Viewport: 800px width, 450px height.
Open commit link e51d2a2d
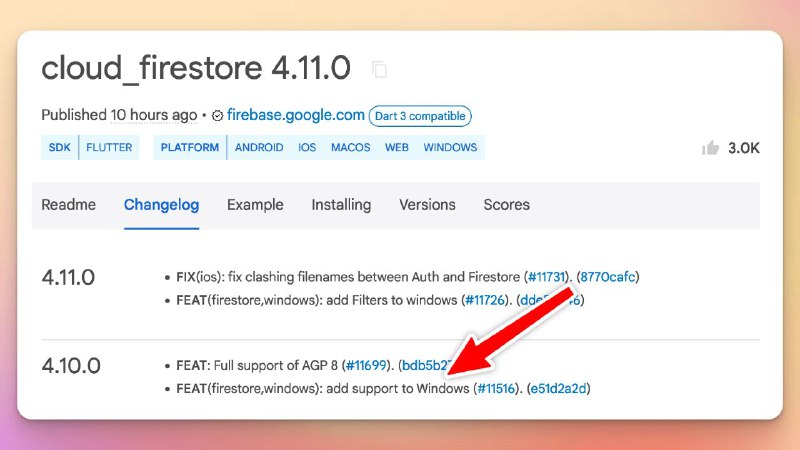click(558, 389)
